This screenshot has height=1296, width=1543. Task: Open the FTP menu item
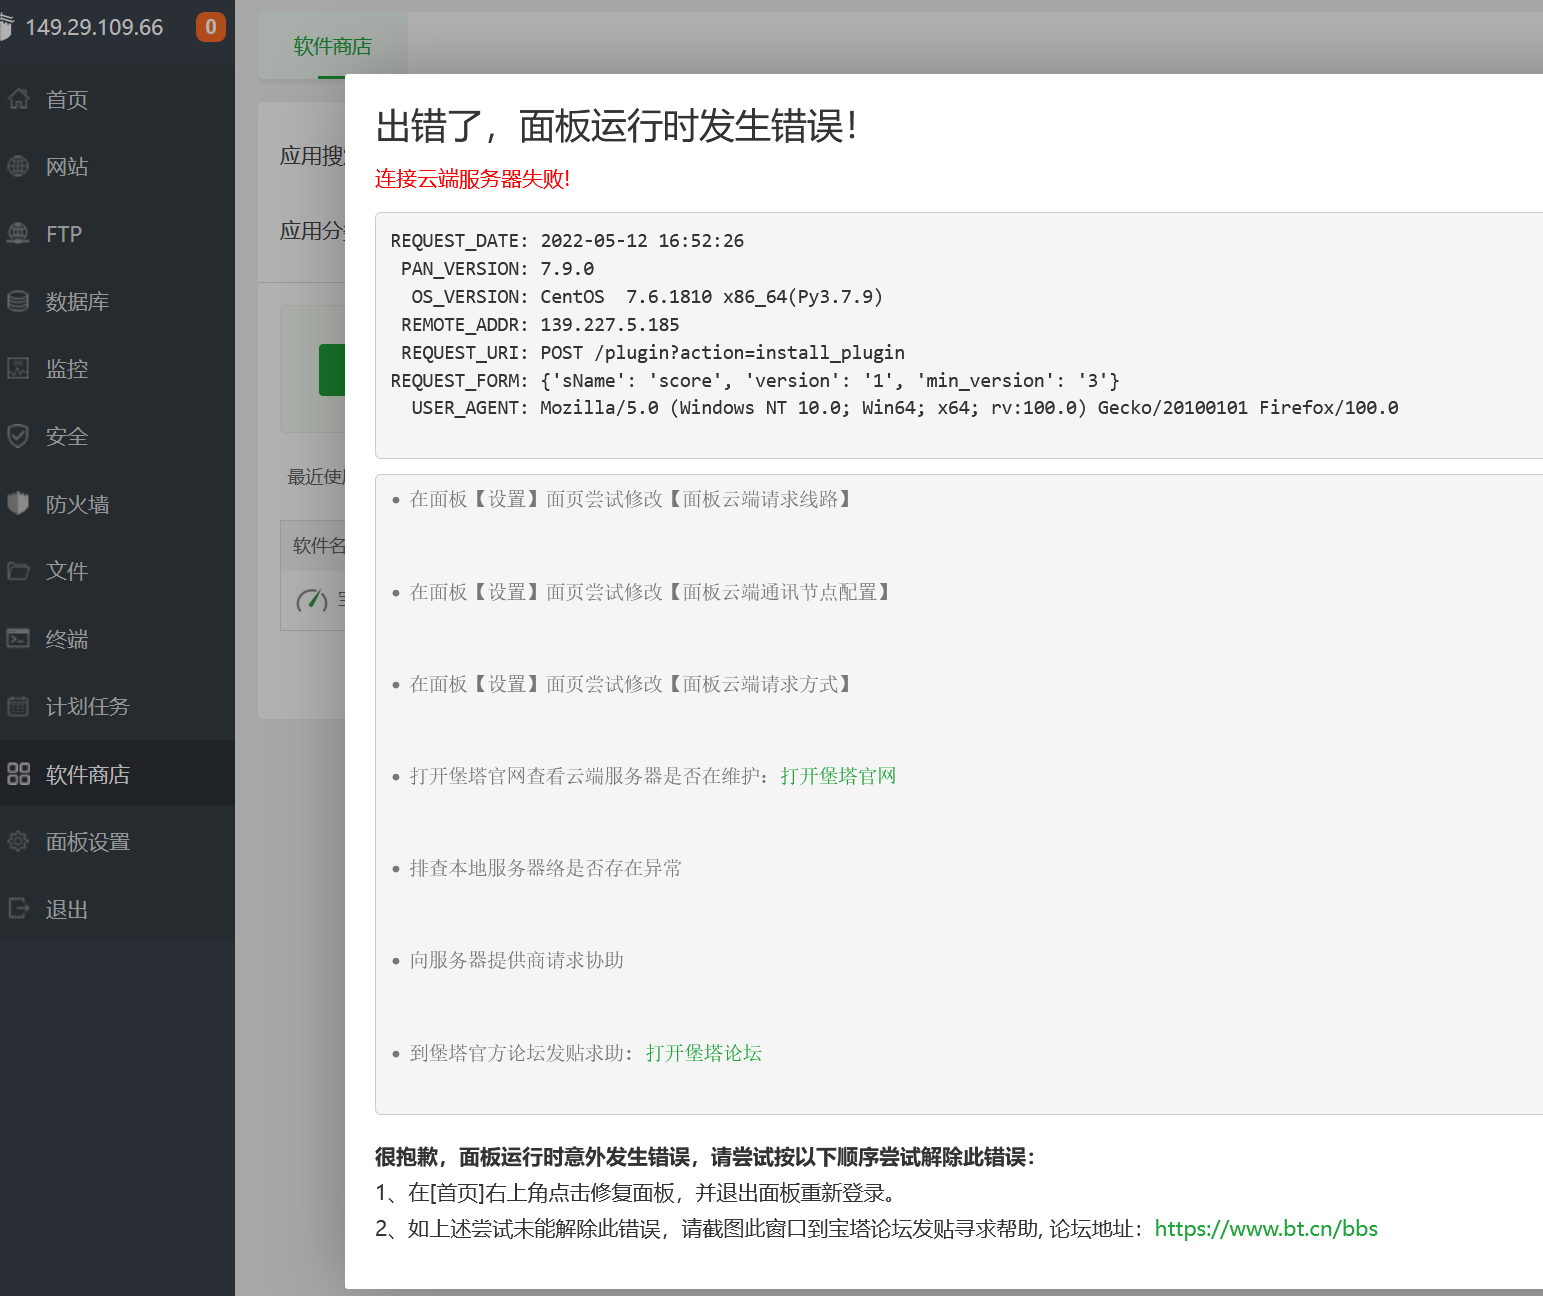click(117, 234)
